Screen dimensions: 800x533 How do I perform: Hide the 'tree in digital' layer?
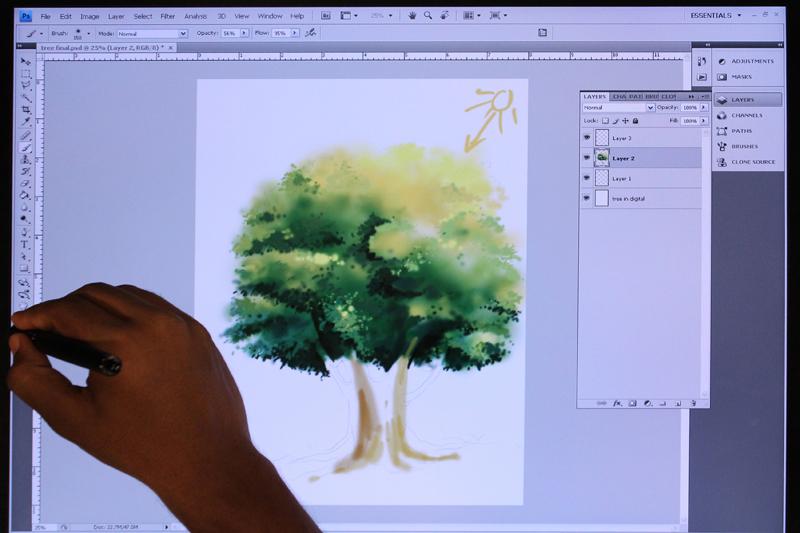(x=586, y=199)
